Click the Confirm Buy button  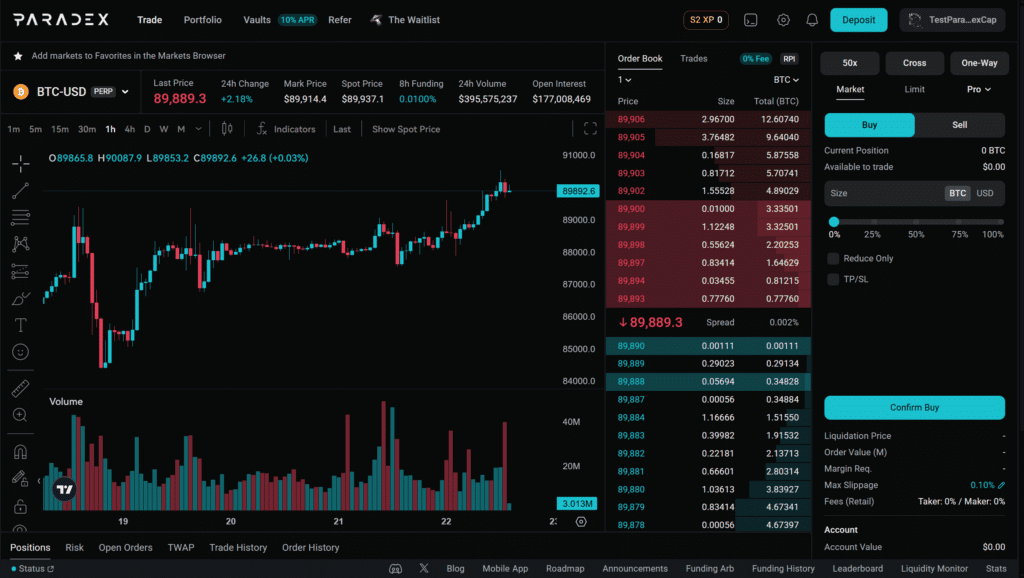914,408
